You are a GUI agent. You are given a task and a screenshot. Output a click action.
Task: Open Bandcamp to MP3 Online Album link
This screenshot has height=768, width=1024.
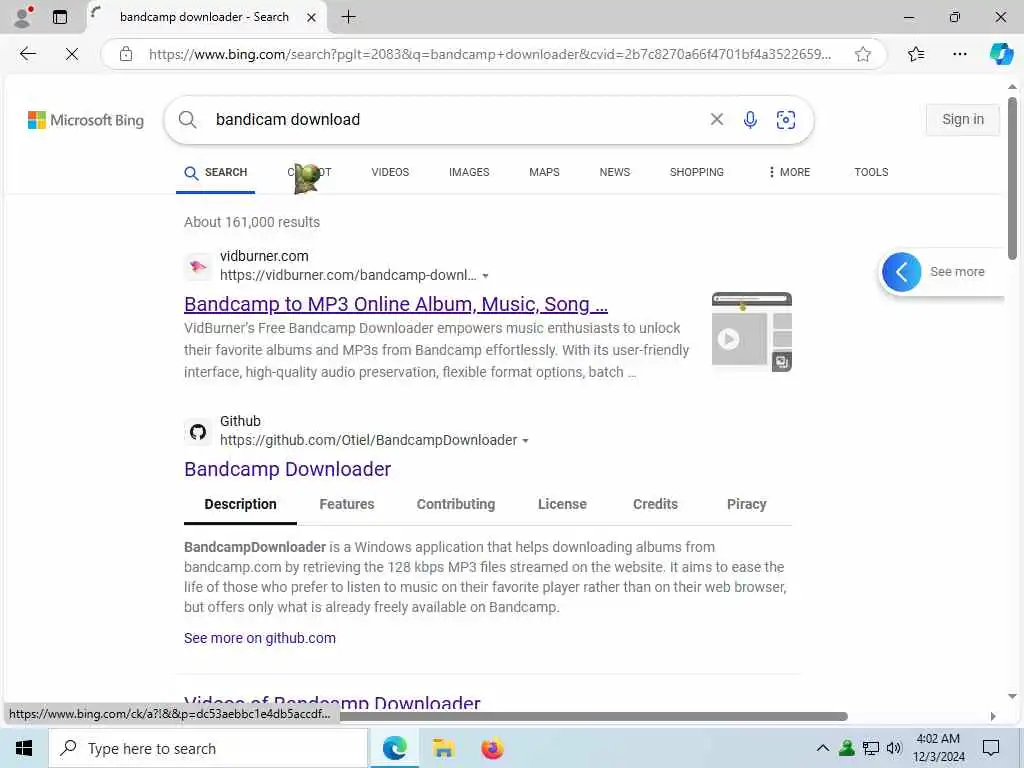(x=396, y=304)
